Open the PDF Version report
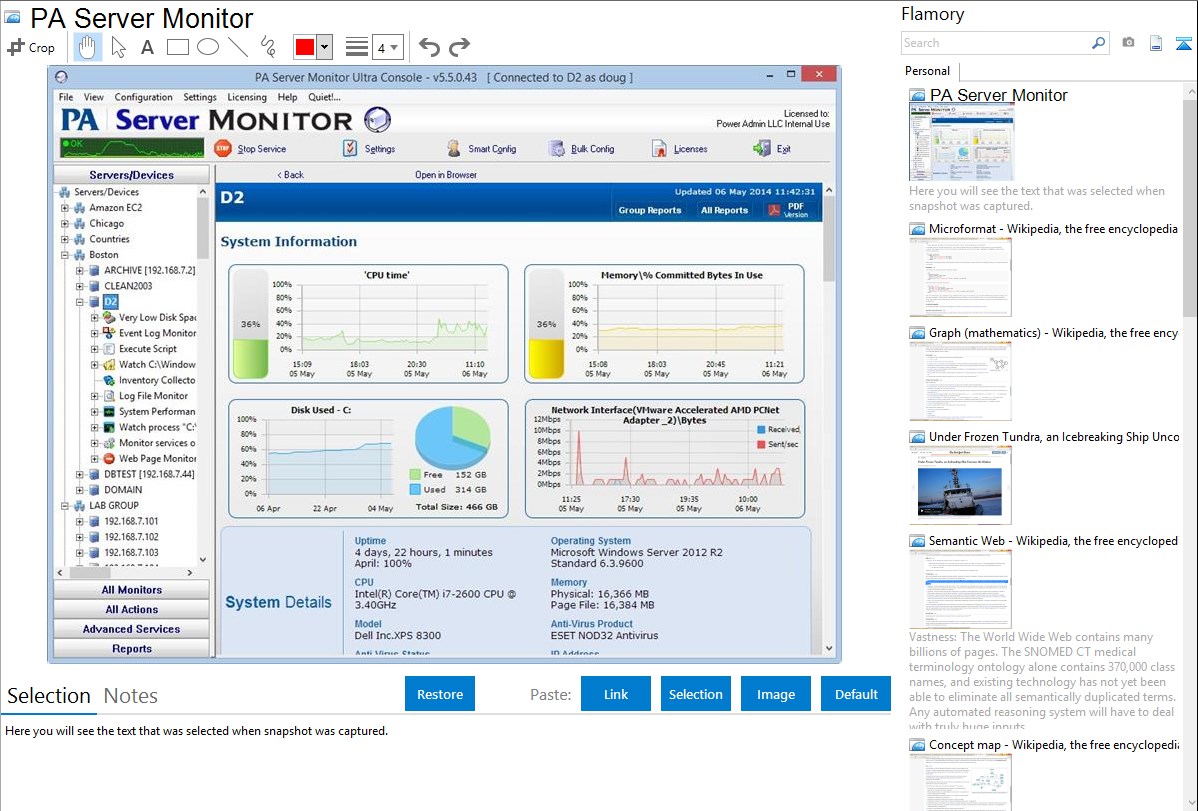This screenshot has width=1198, height=811. coord(788,209)
